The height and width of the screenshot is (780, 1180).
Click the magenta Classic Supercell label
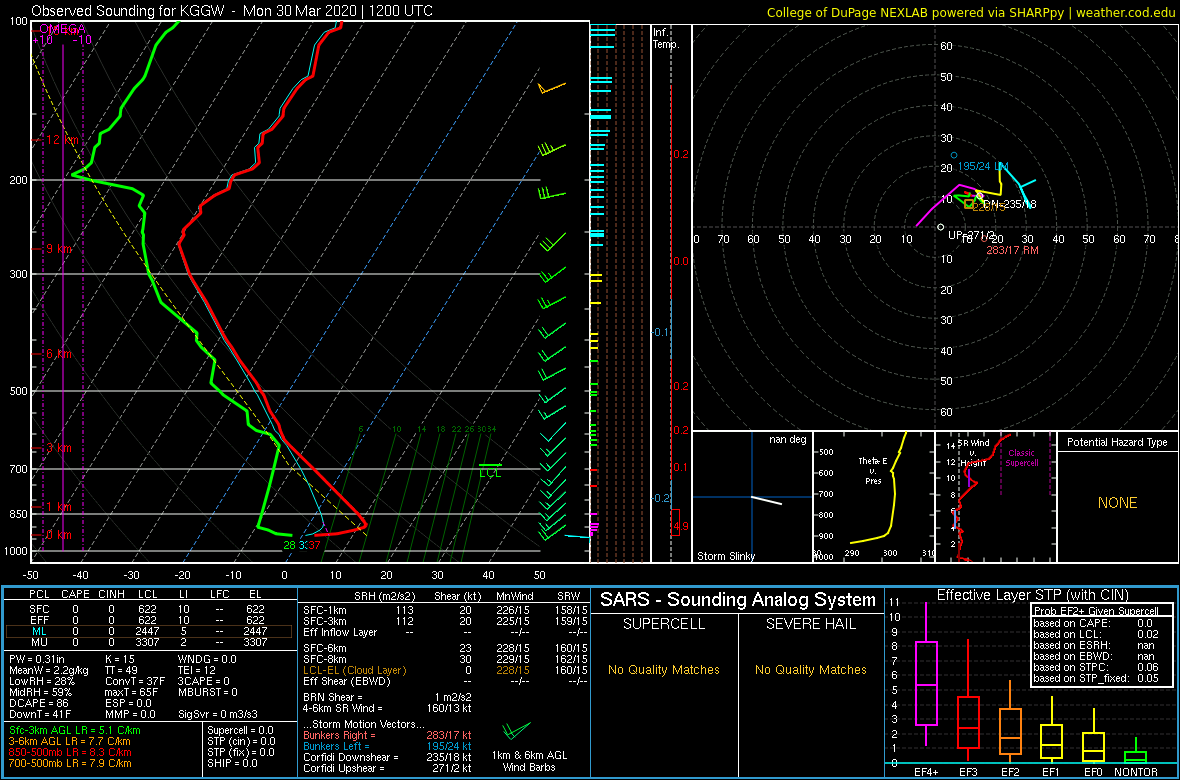(x=1022, y=459)
